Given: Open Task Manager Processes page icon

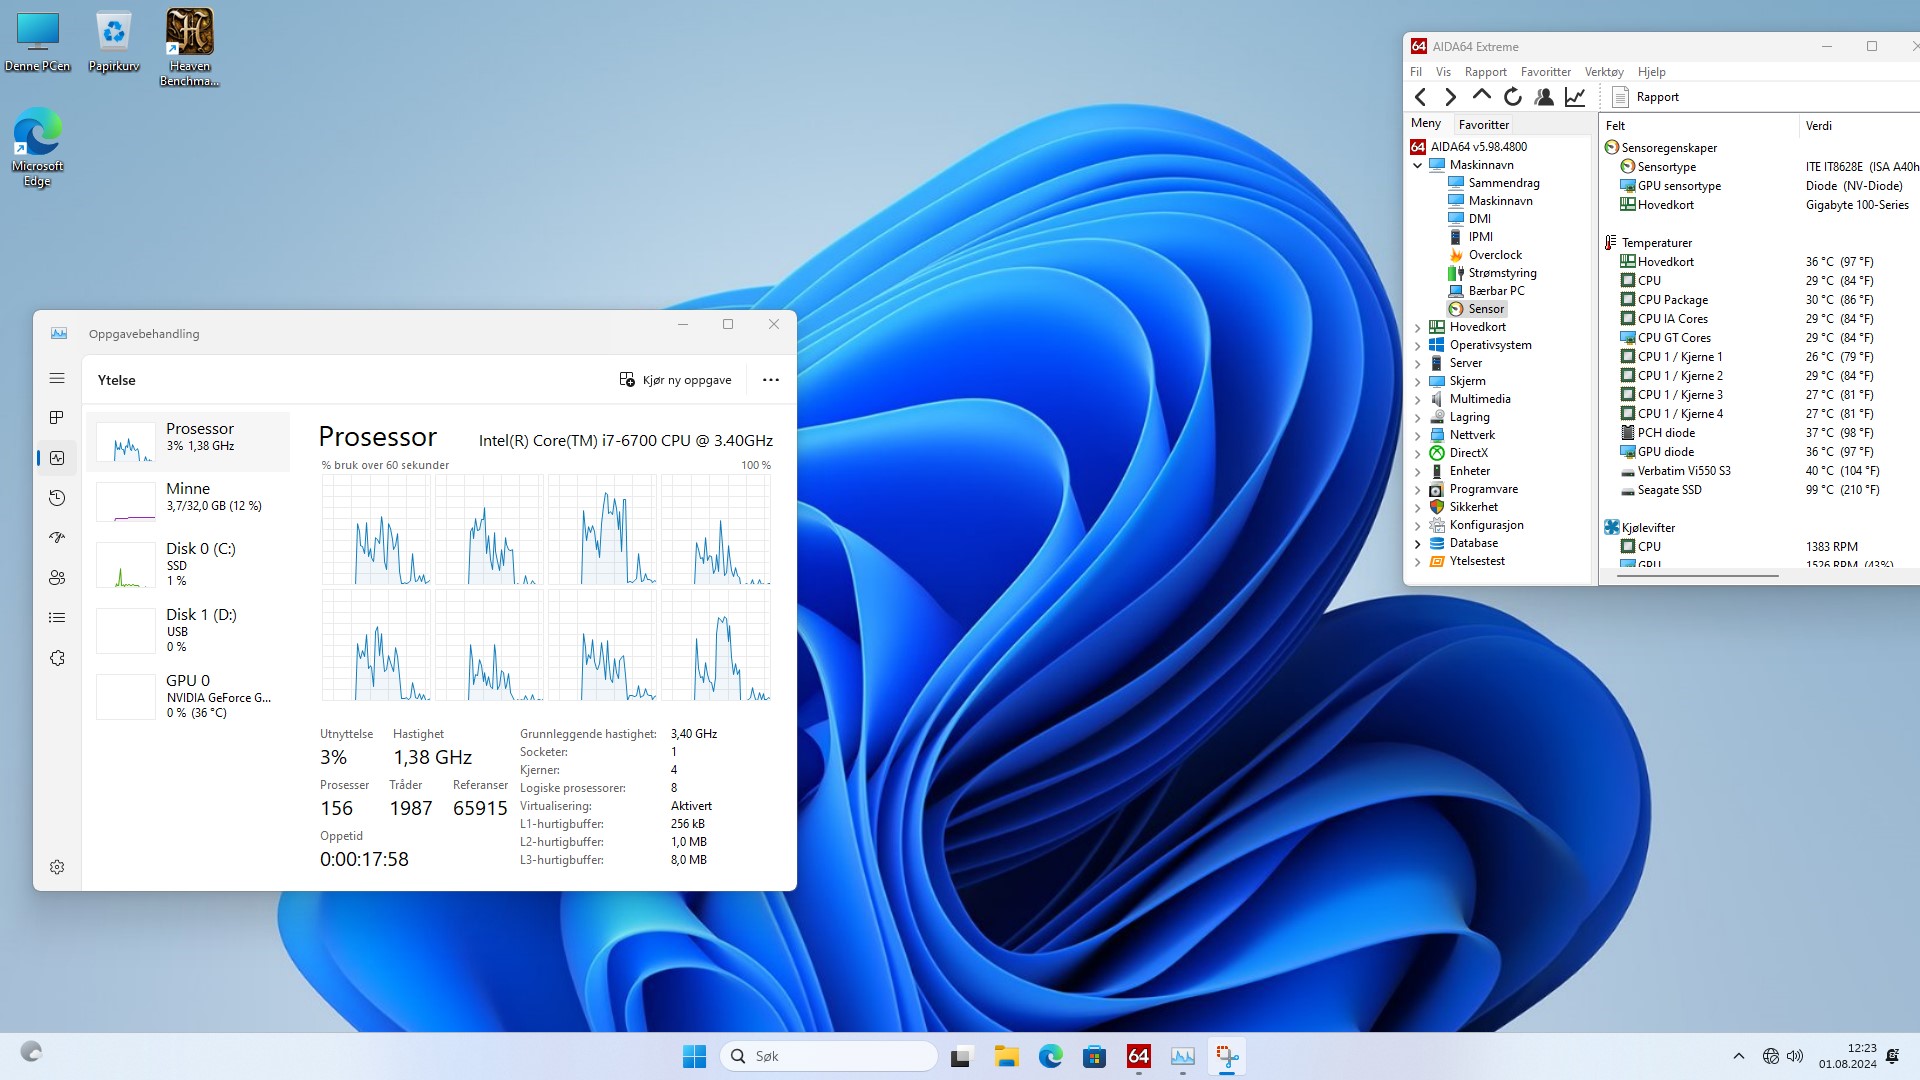Looking at the screenshot, I should tap(57, 417).
